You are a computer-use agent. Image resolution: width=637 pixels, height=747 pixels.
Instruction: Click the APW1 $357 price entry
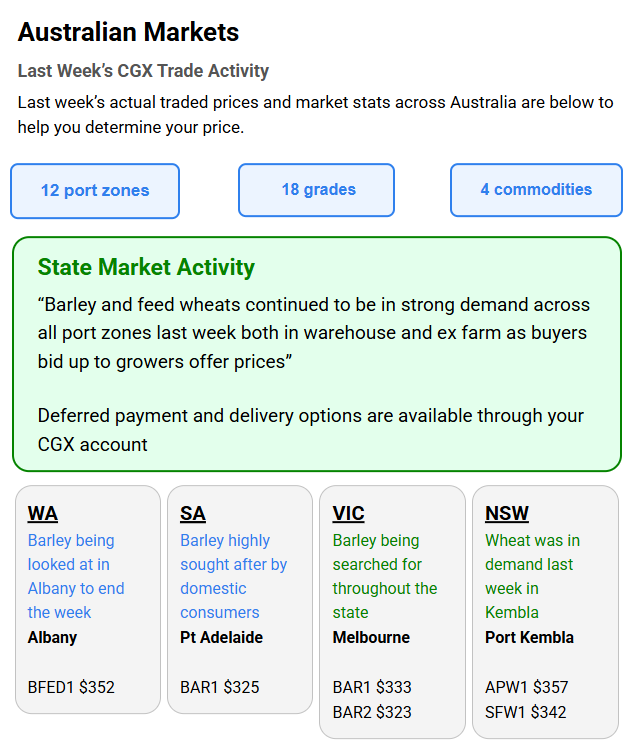(x=526, y=687)
